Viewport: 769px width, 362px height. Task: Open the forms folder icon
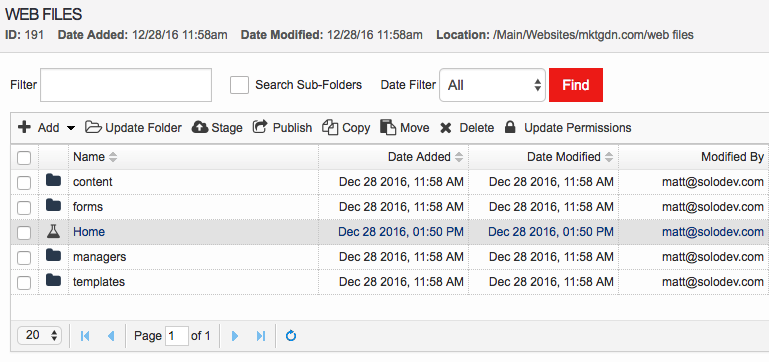point(53,206)
